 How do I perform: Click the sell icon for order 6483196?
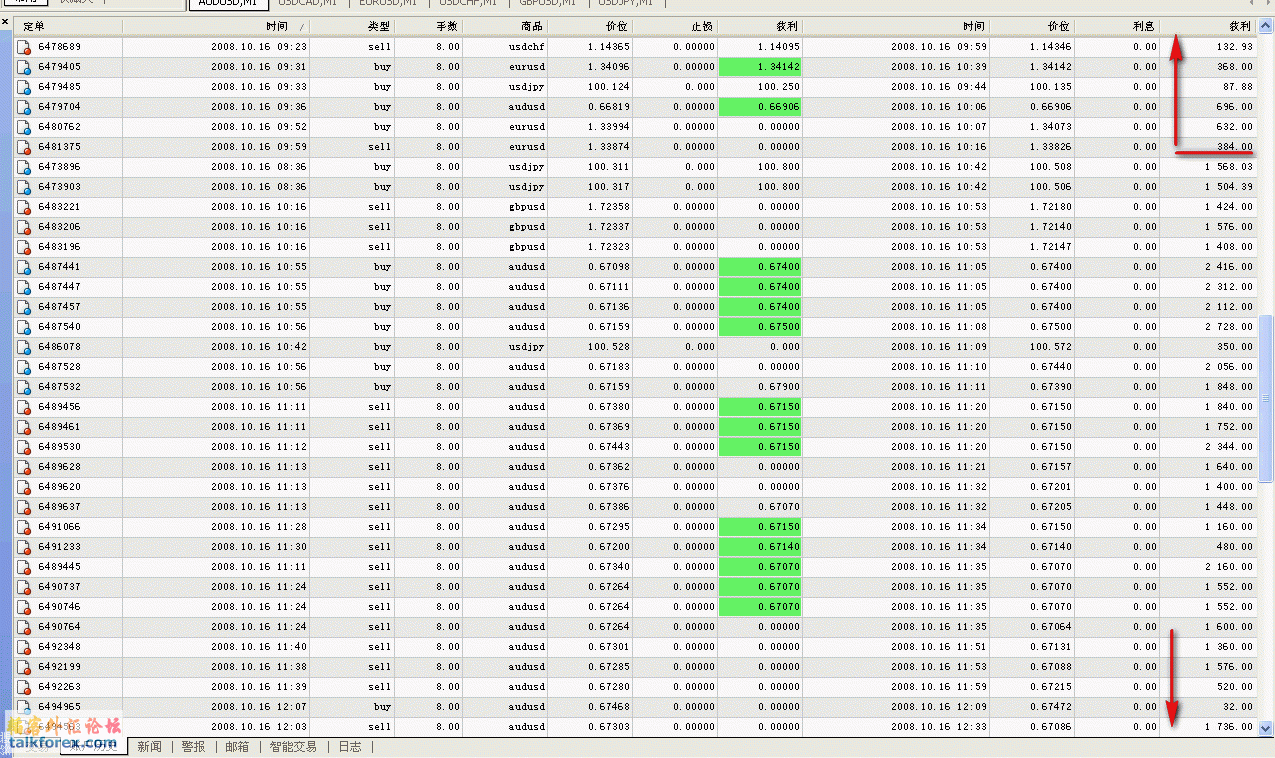[24, 247]
